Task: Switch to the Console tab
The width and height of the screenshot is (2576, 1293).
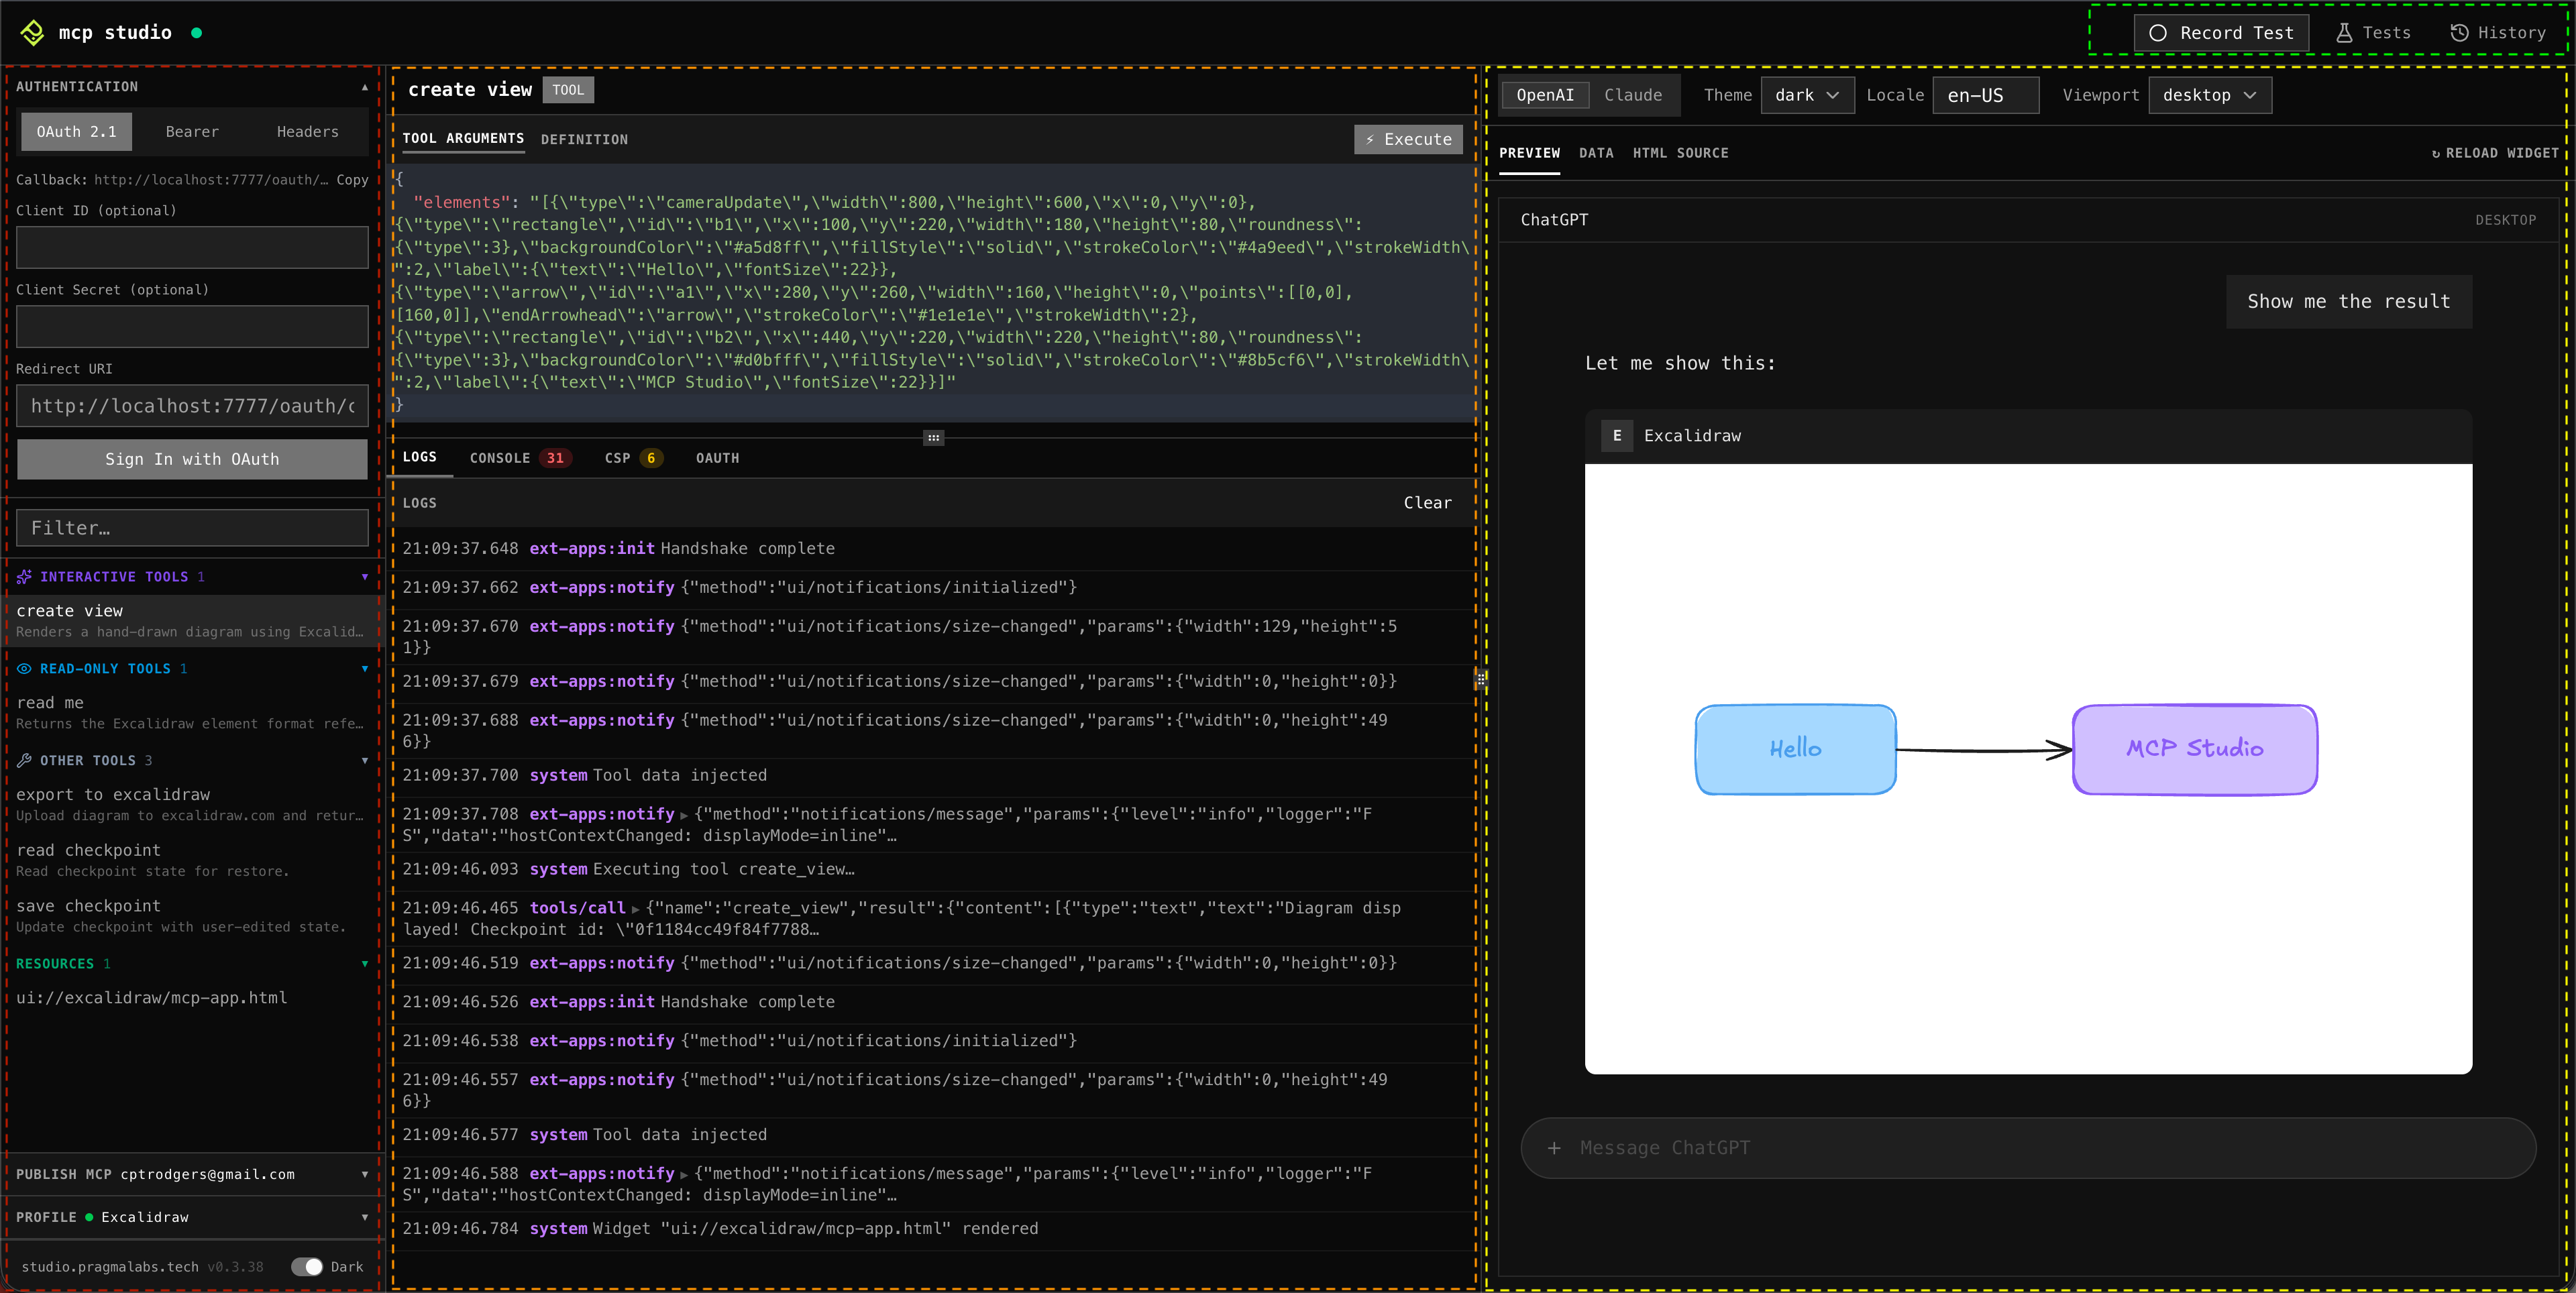Action: coord(520,458)
